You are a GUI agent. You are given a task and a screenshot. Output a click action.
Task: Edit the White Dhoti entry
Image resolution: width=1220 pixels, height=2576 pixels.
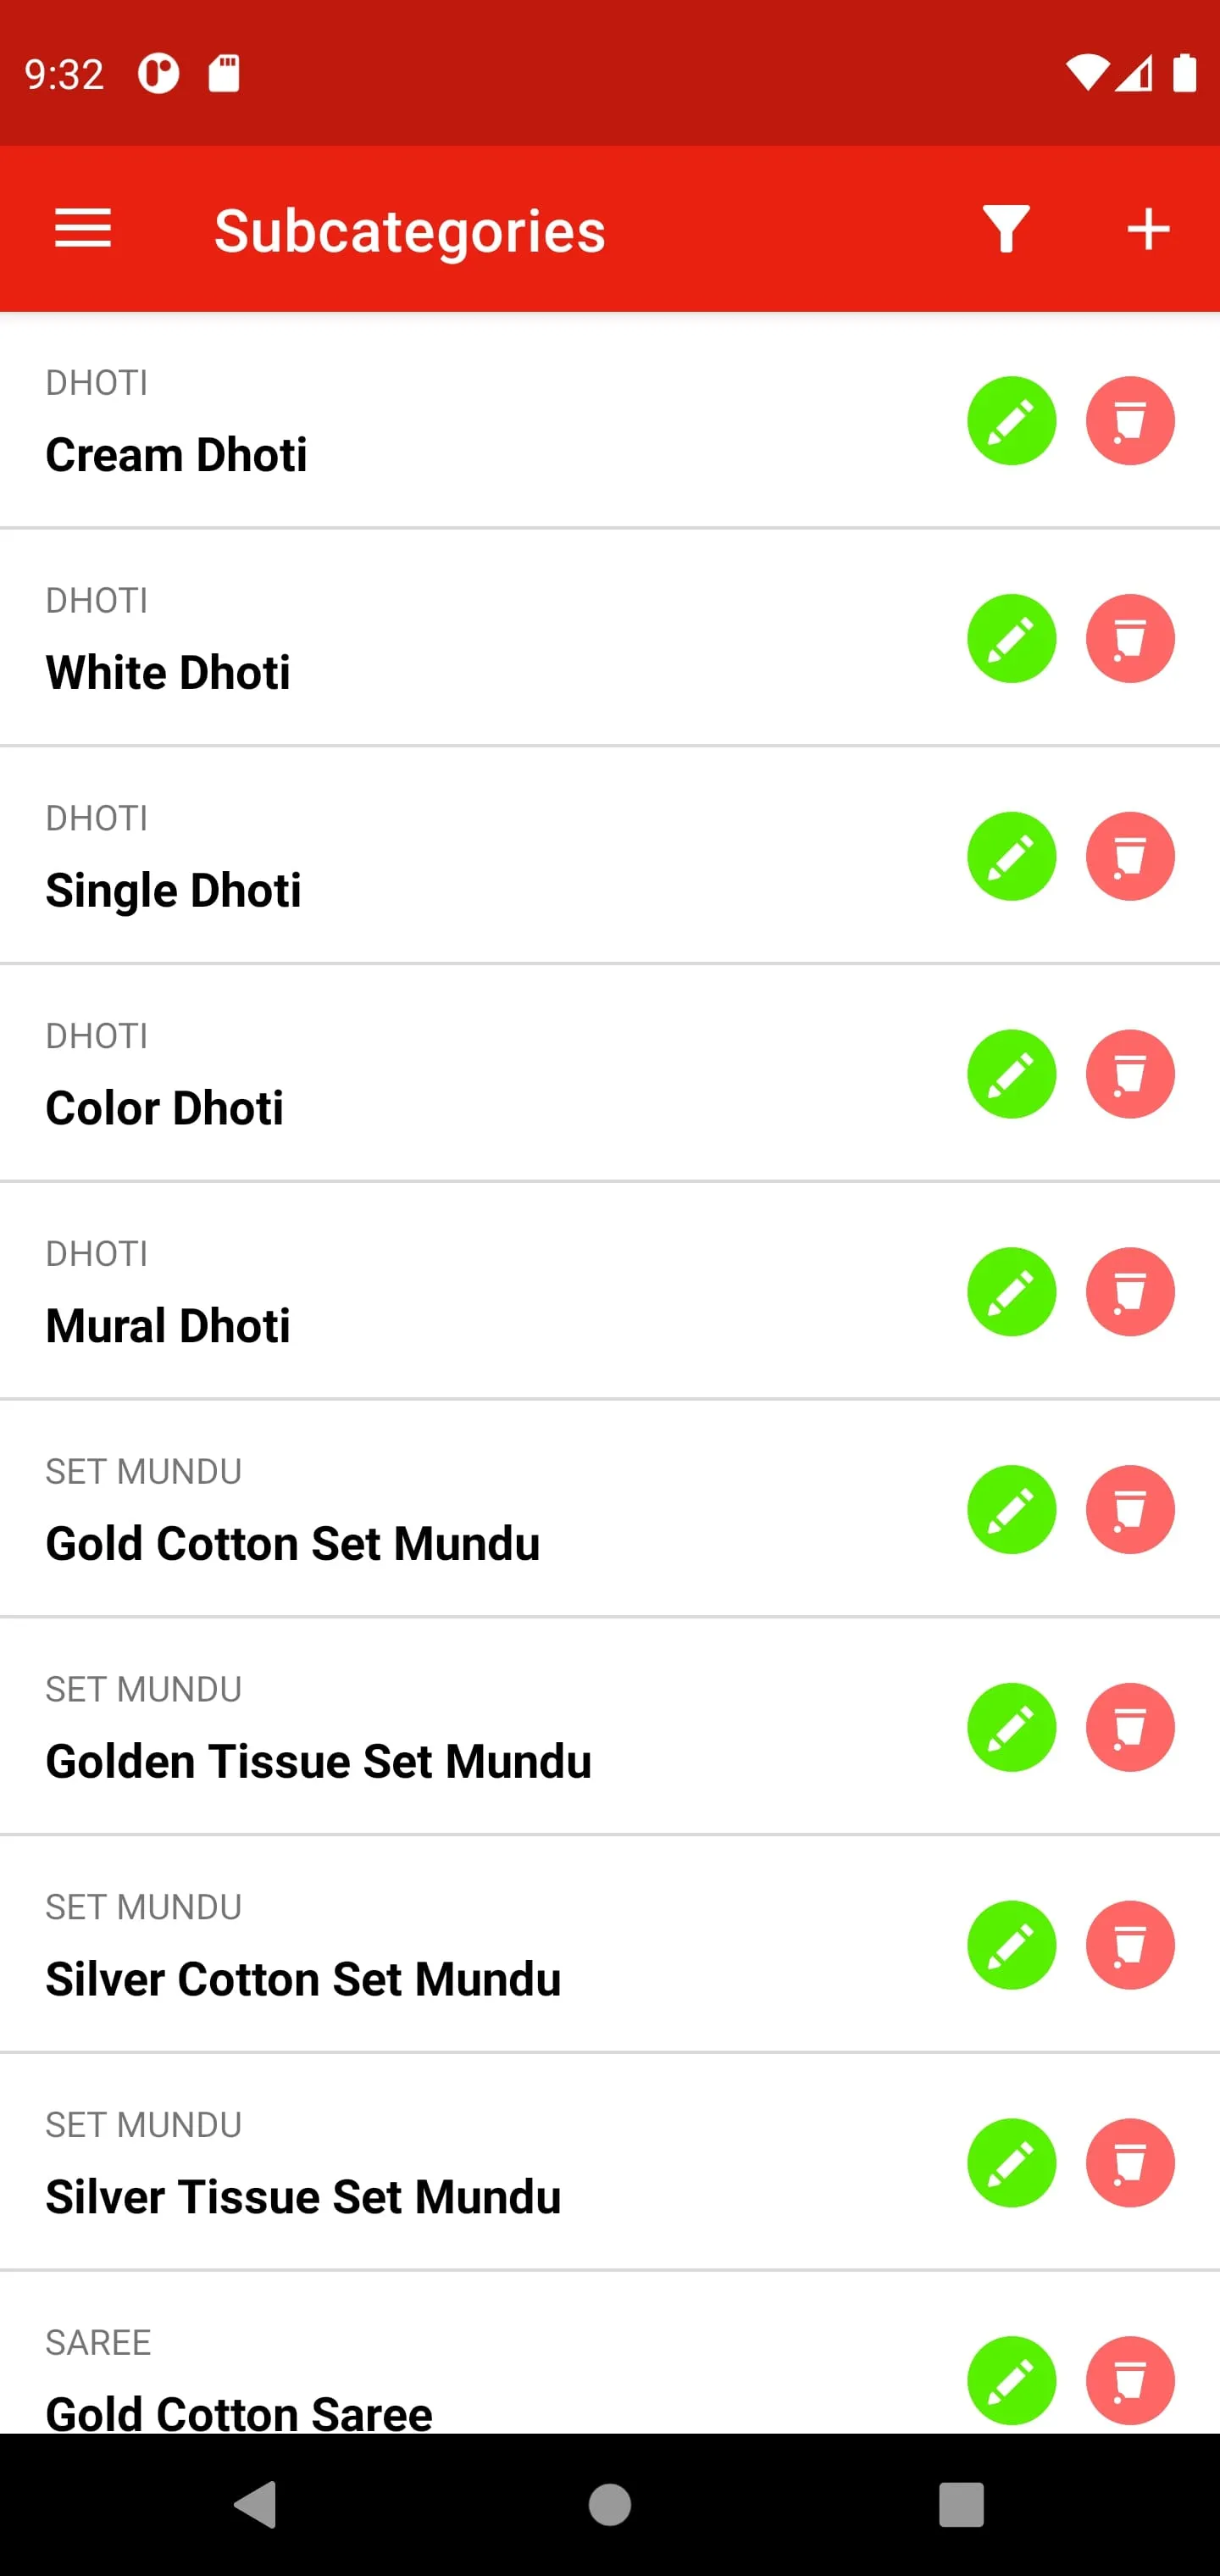coord(1011,639)
